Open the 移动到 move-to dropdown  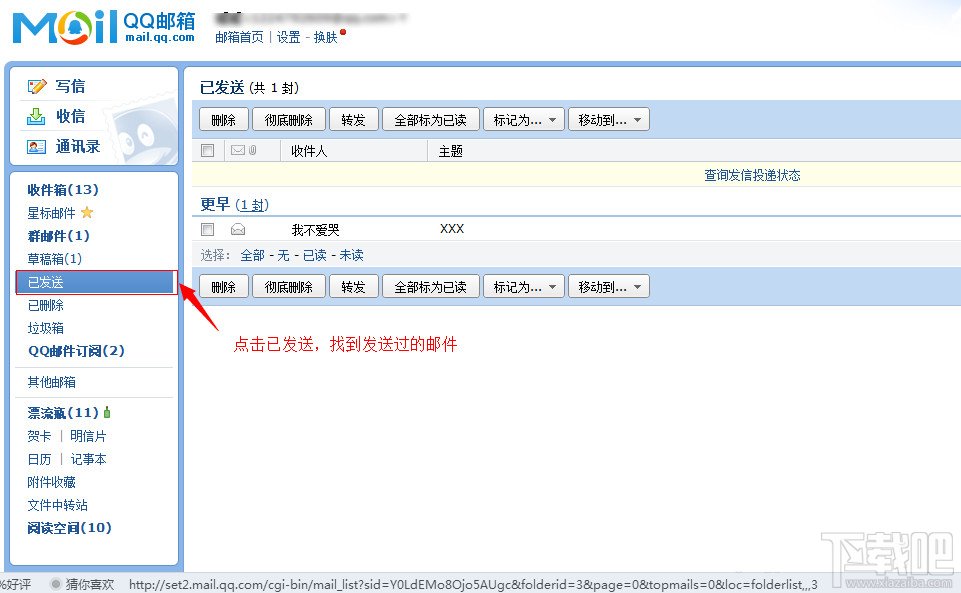609,118
